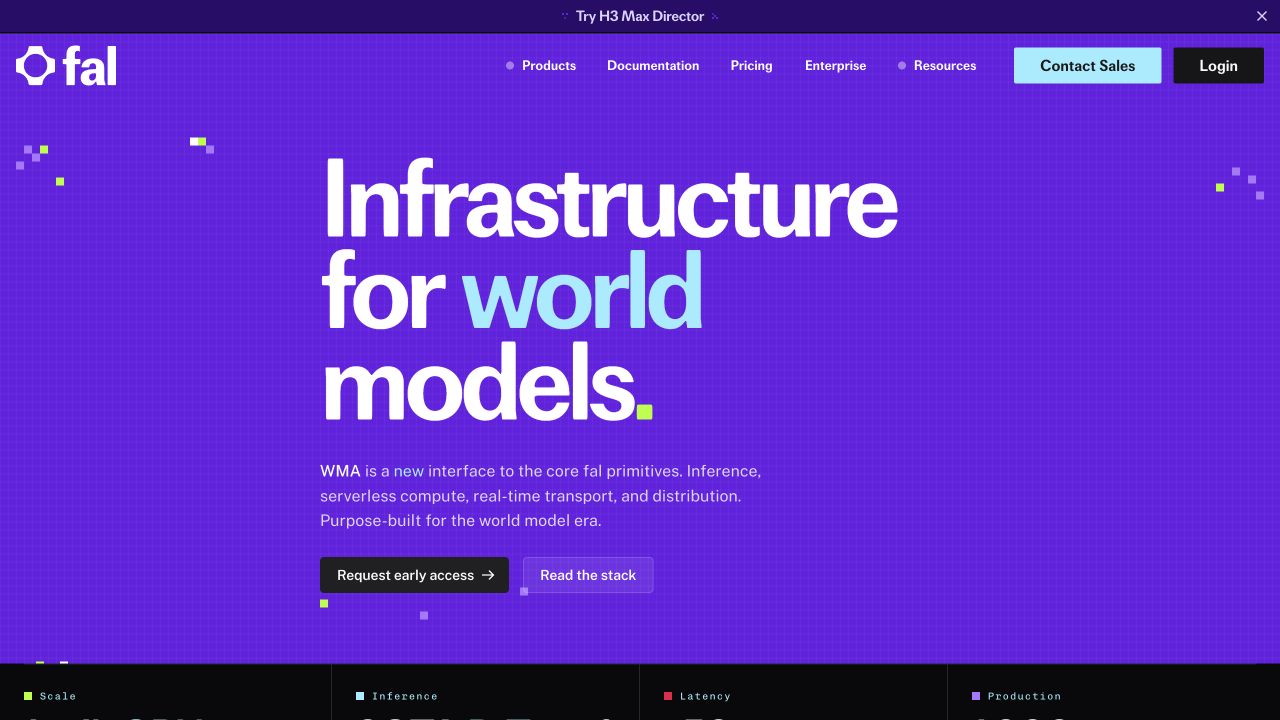
Task: Click the Read the stack button
Action: pyautogui.click(x=588, y=575)
